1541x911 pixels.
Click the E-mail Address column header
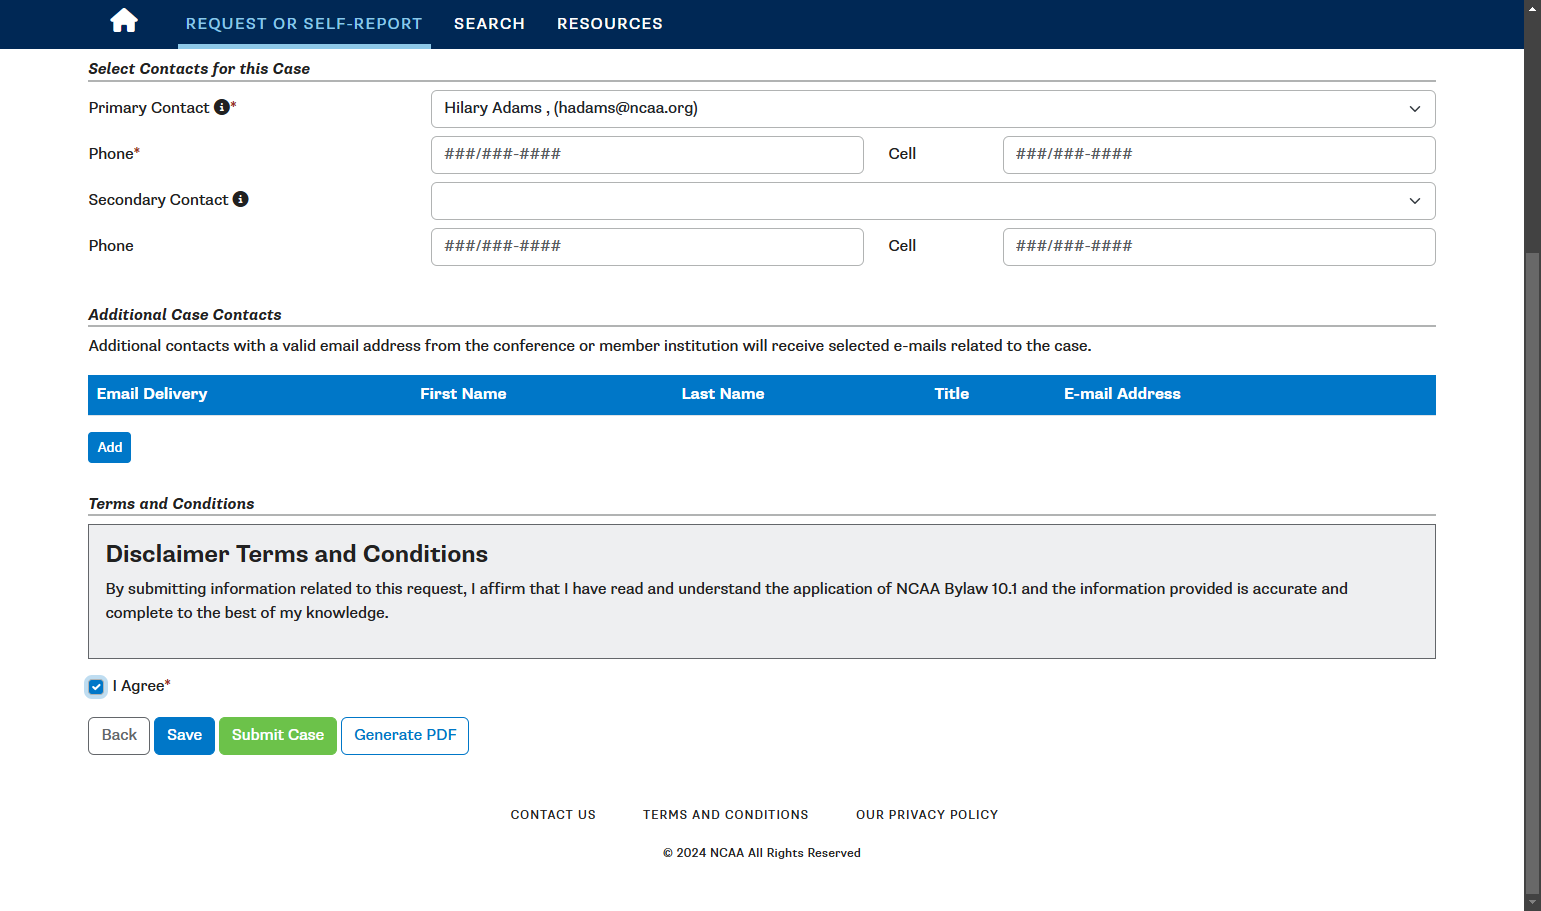tap(1122, 394)
